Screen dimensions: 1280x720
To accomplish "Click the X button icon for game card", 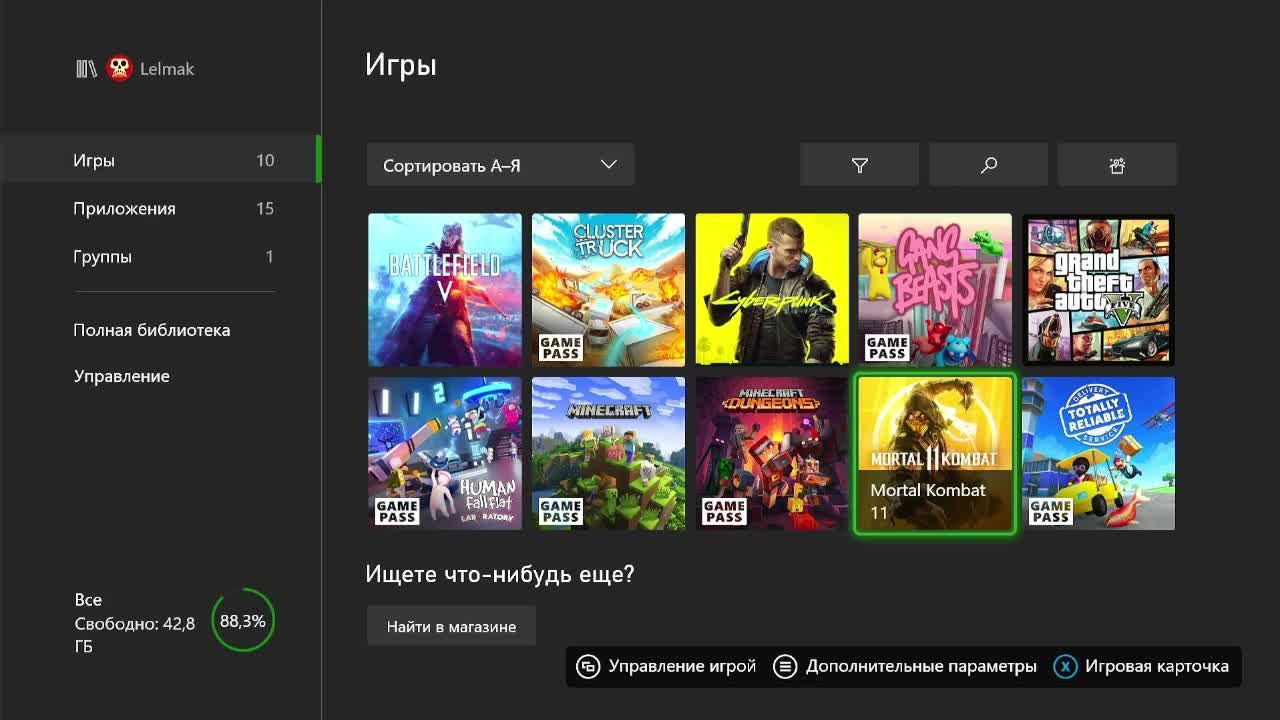I will 1065,666.
